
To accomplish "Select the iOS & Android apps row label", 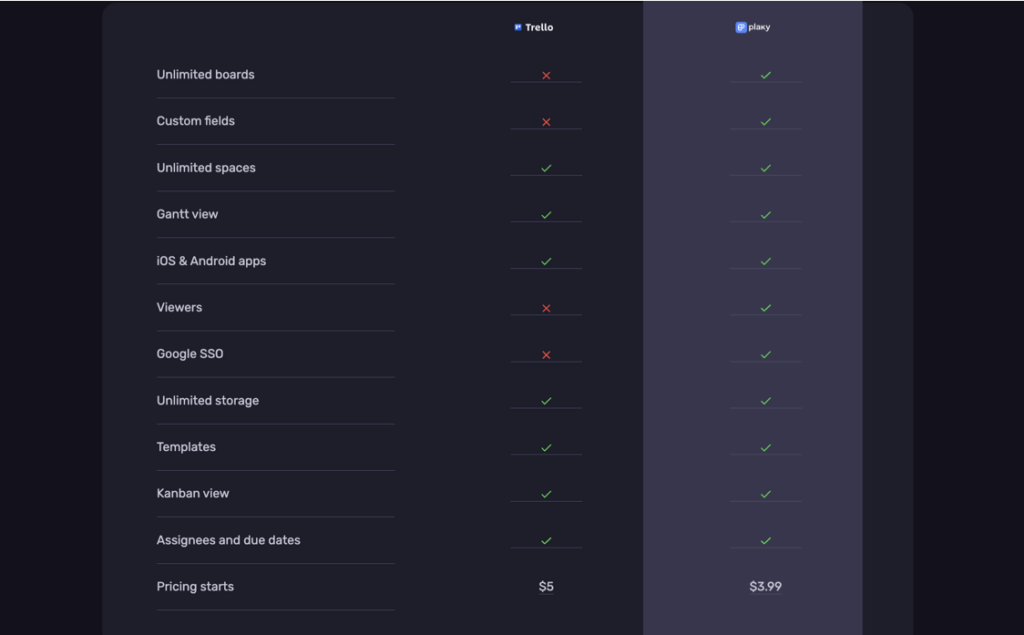I will [x=210, y=261].
